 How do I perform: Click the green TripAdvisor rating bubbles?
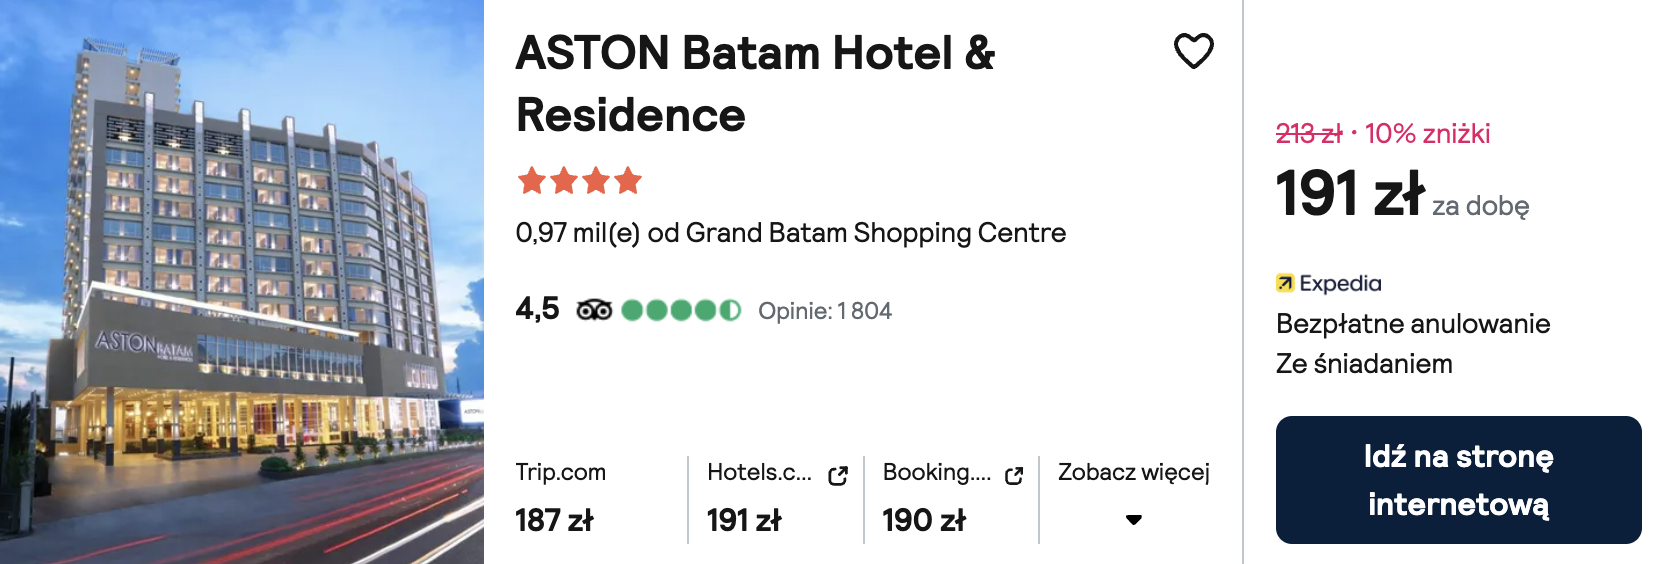[681, 310]
